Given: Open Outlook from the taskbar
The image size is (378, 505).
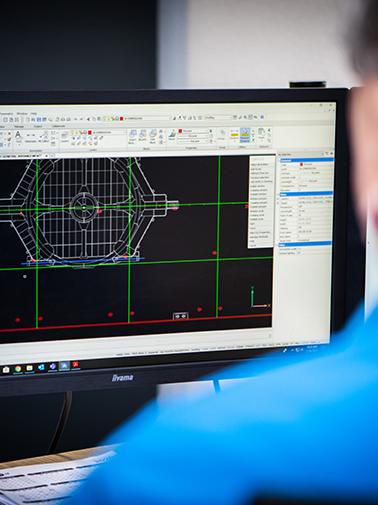Looking at the screenshot, I should (41, 367).
